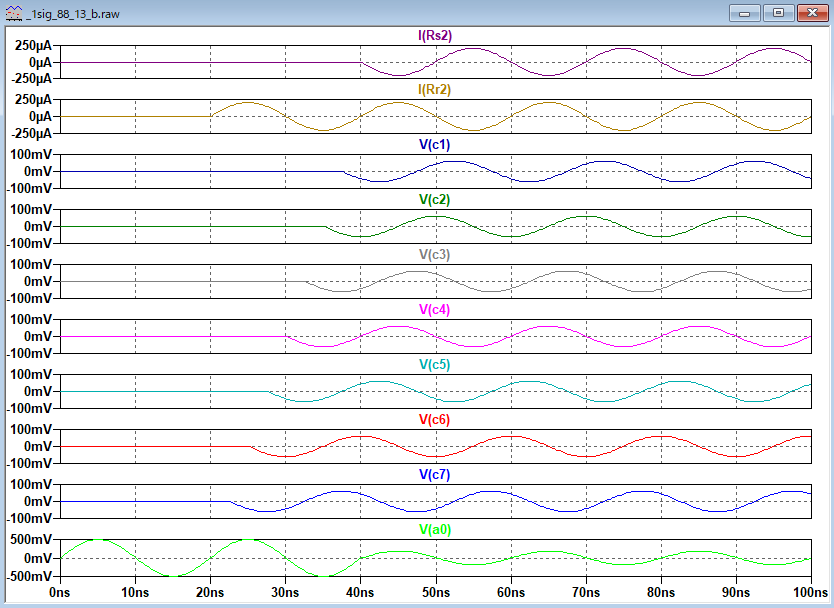Click 100mV axis label of V(c2) pane
The height and width of the screenshot is (608, 834).
pos(31,210)
